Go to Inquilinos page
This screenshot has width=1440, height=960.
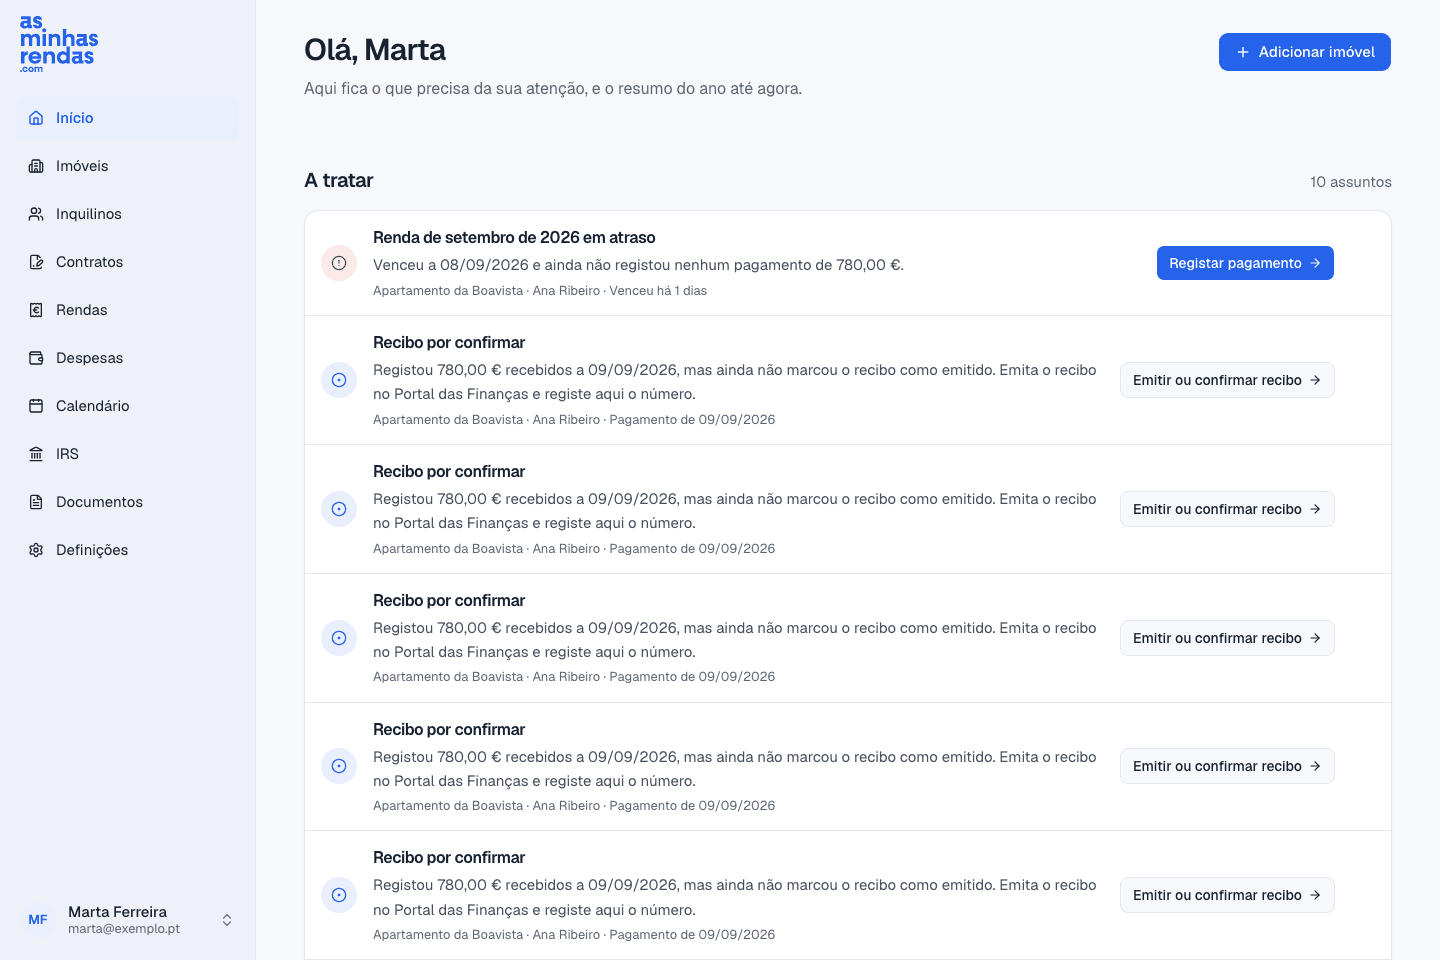click(x=127, y=214)
